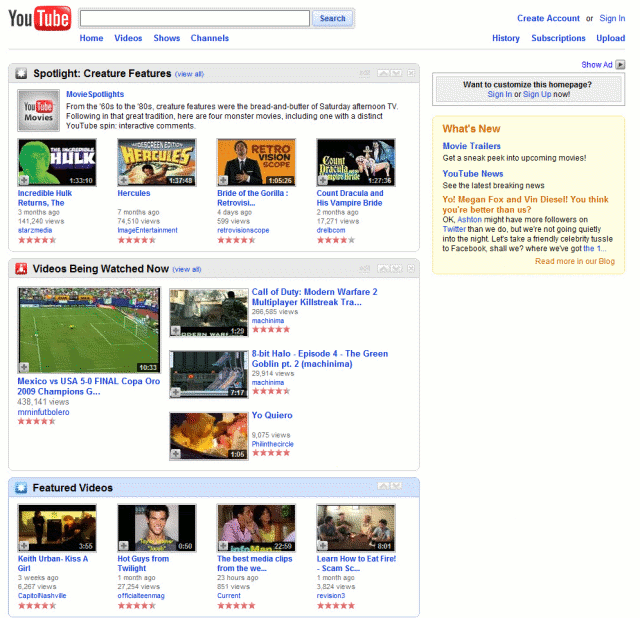The image size is (640, 618).
Task: Open the MovieSpotlights channel link
Action: click(95, 94)
